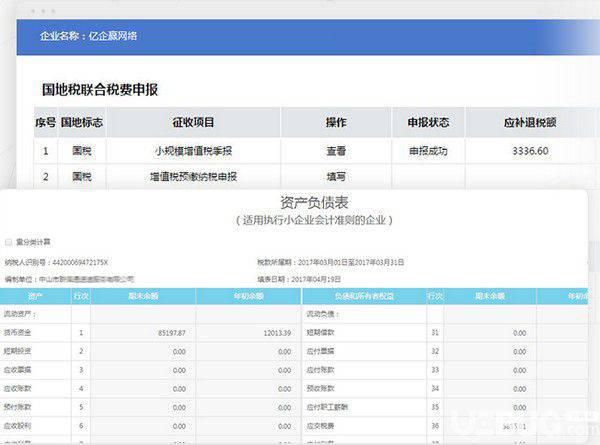Viewport: 600px width, 445px height.
Task: Select the 应付职工薪酬 row label
Action: (327, 407)
